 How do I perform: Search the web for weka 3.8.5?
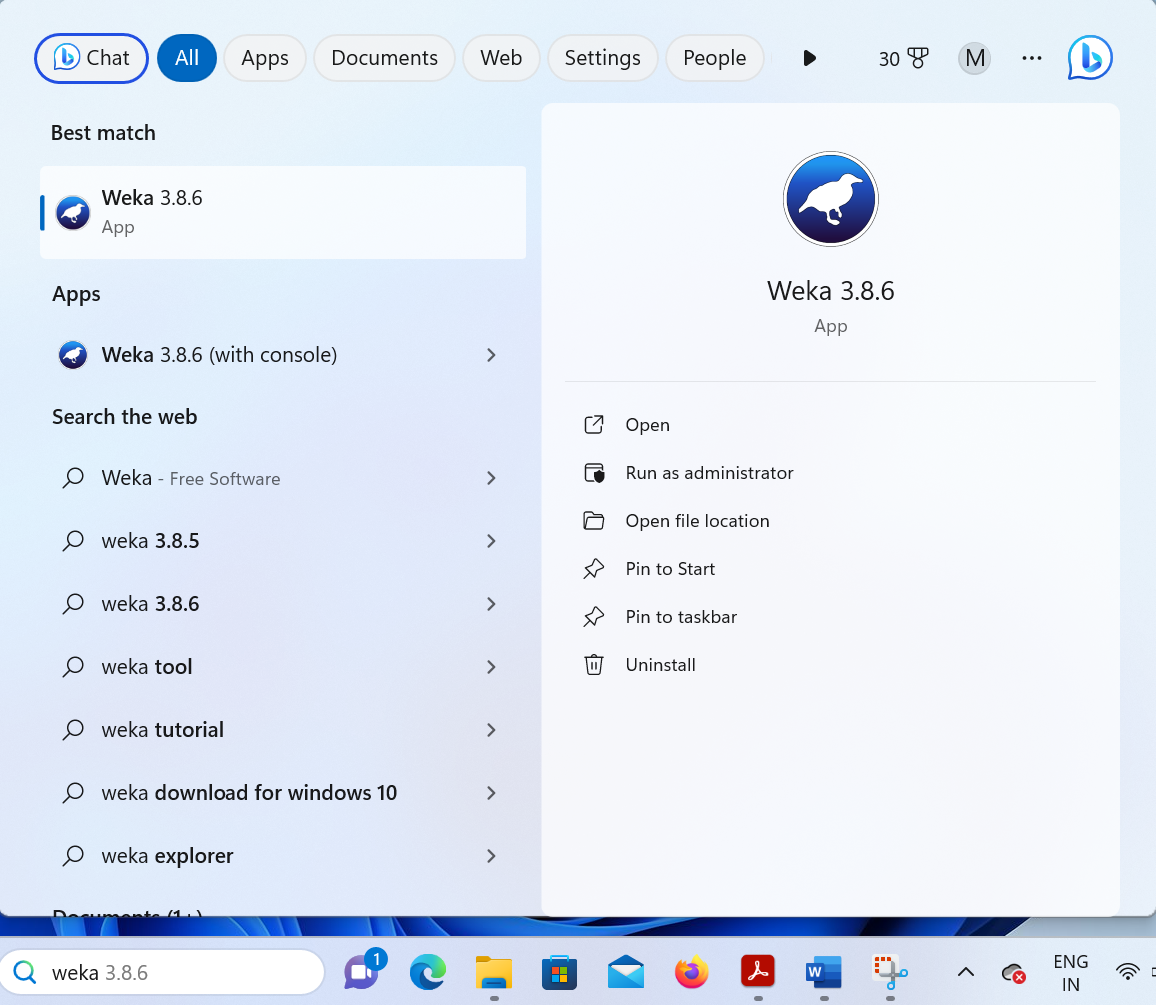[x=150, y=541]
